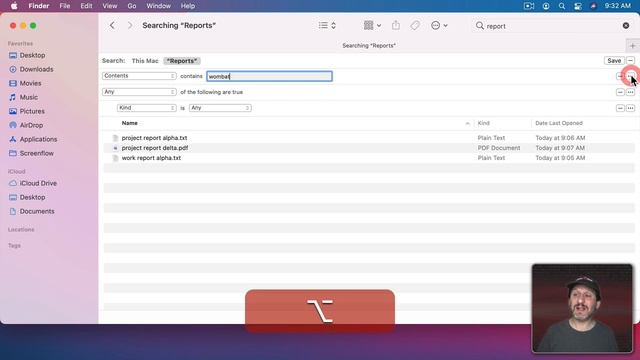Screen dimensions: 640x360
Task: Select file project report alpha.txt
Action: (x=154, y=138)
